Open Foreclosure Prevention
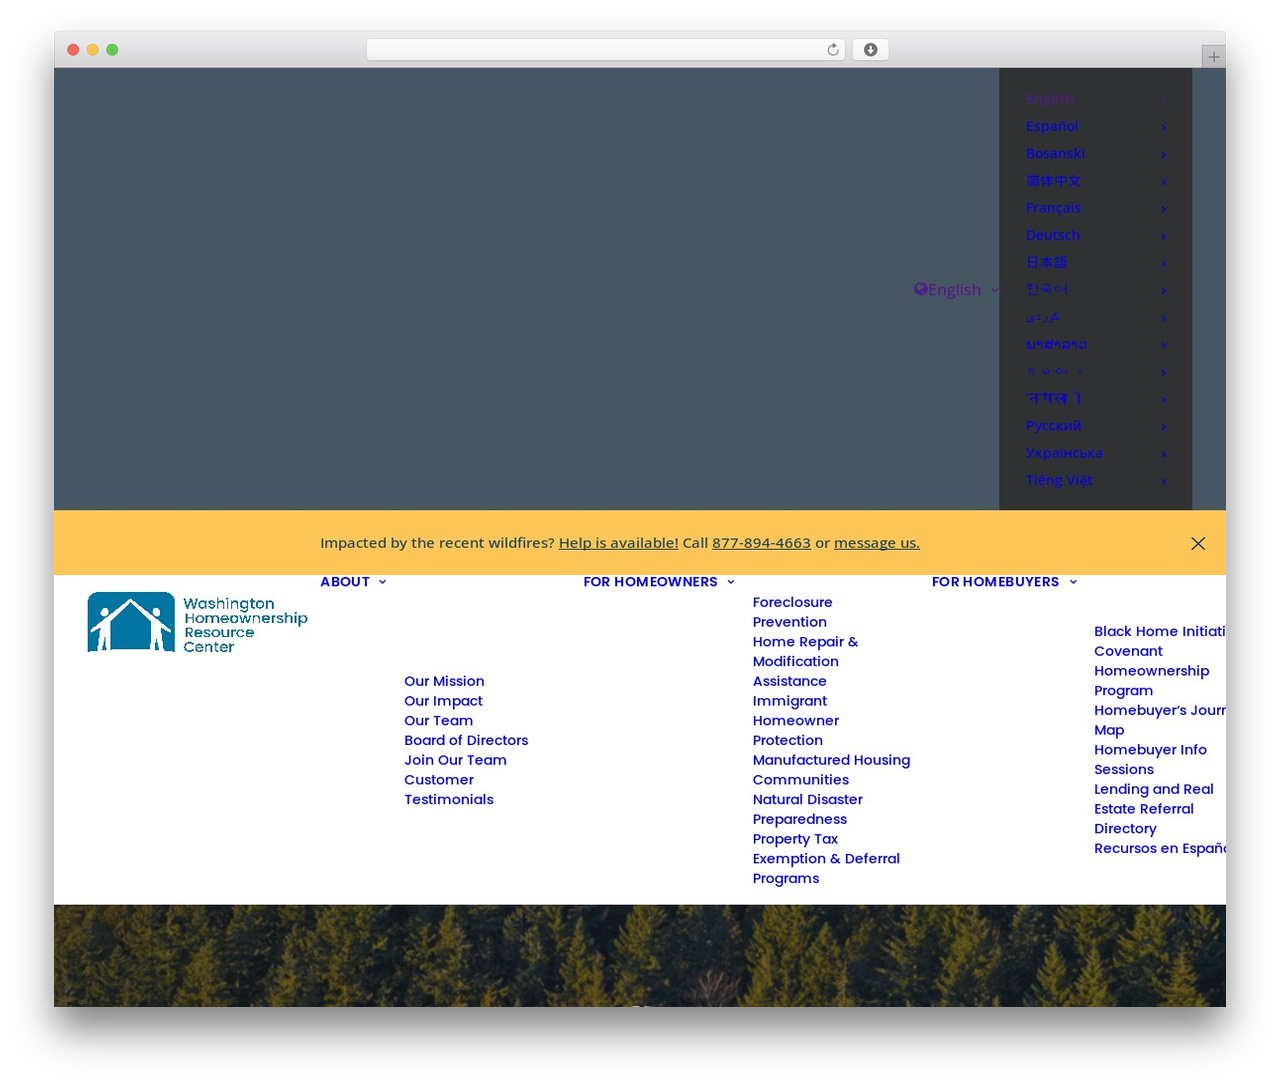Image resolution: width=1280 pixels, height=1084 pixels. (x=792, y=612)
